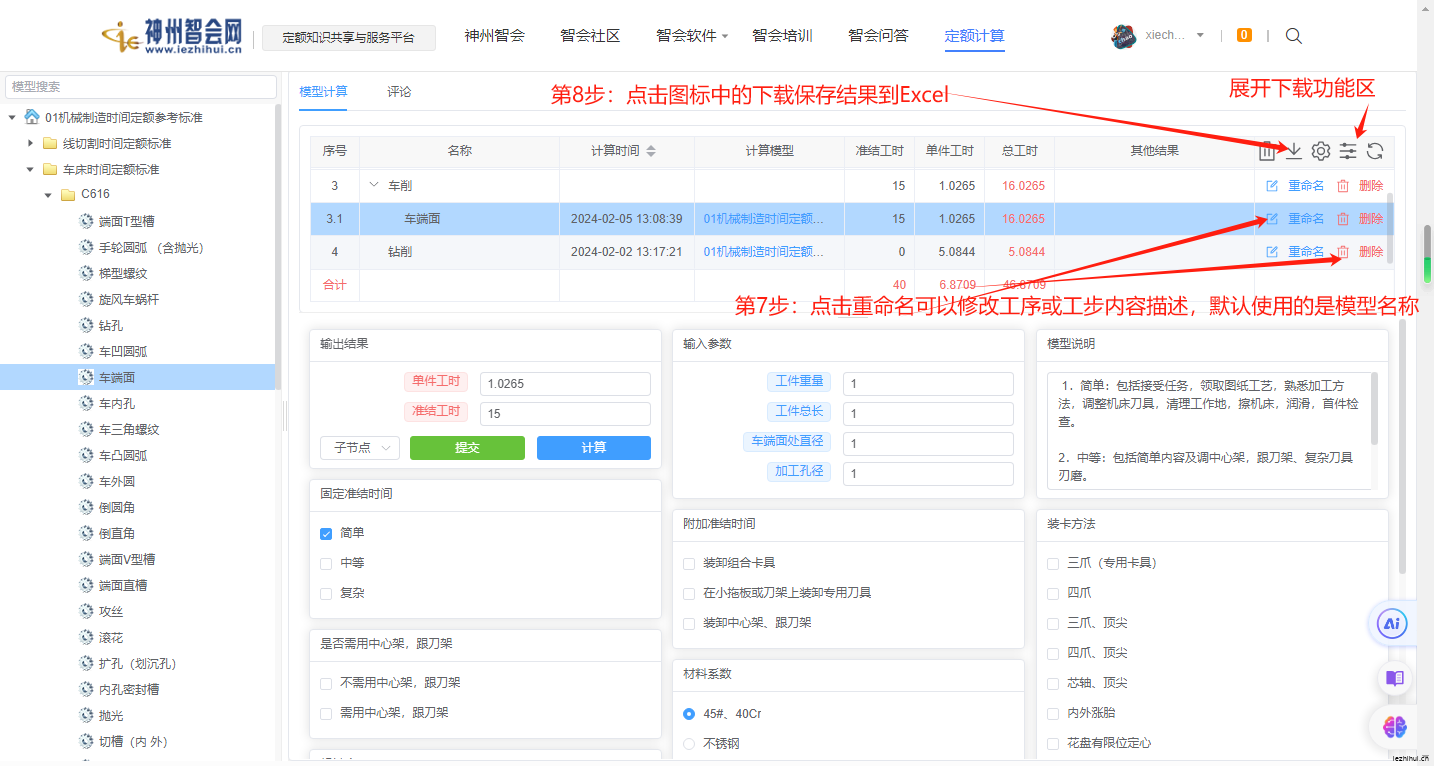1434x766 pixels.
Task: Expand the 线切割时间定额标准 tree node
Action: 30,144
